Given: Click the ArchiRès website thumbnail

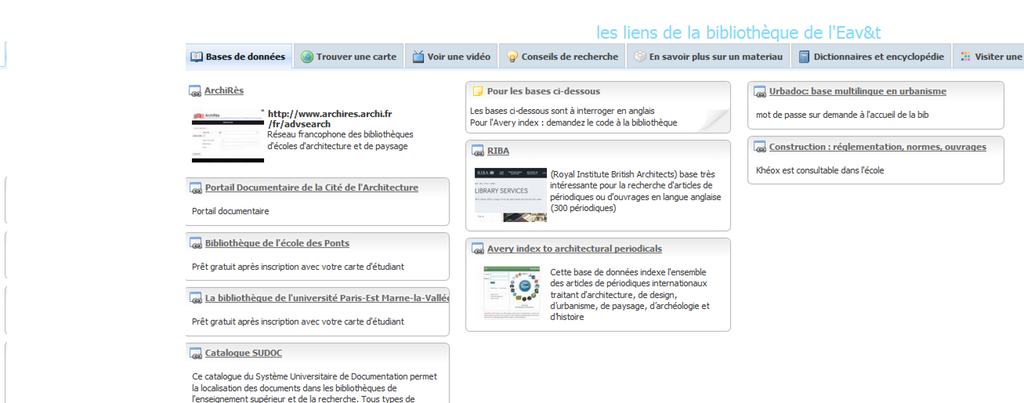Looking at the screenshot, I should point(228,136).
